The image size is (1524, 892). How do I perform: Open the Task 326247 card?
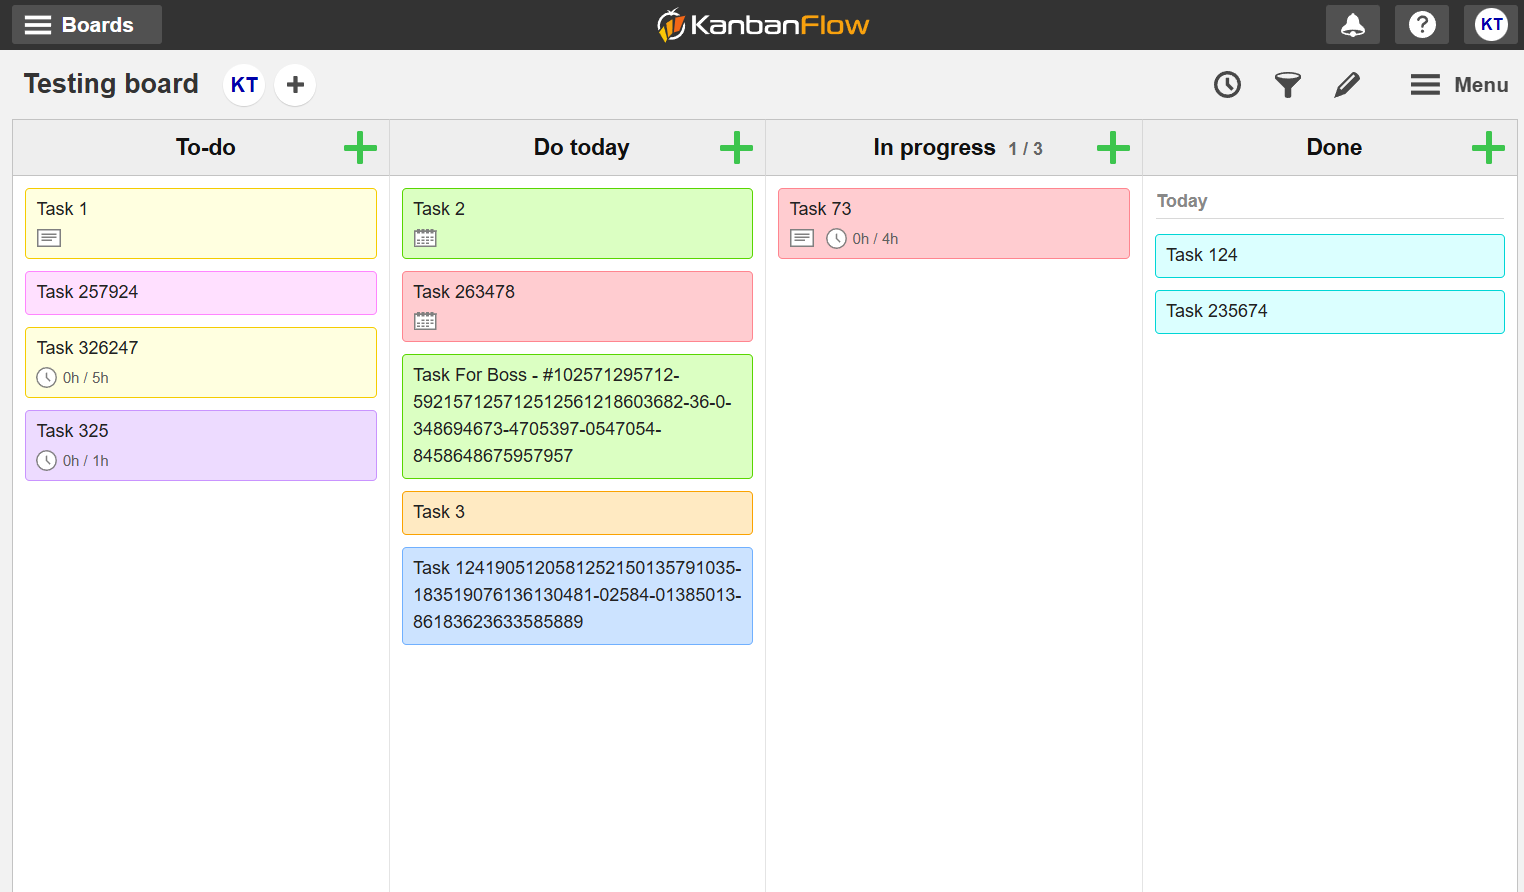(x=201, y=362)
